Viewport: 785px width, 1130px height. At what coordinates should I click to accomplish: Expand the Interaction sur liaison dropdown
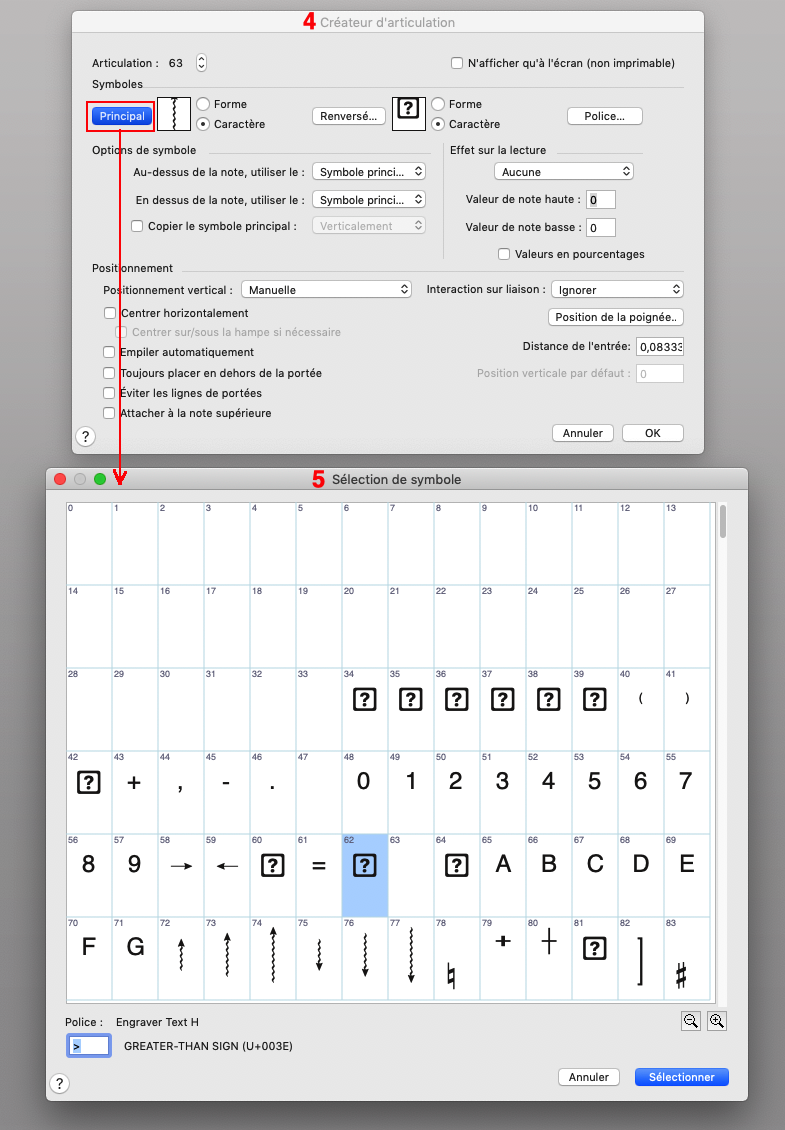[x=619, y=289]
